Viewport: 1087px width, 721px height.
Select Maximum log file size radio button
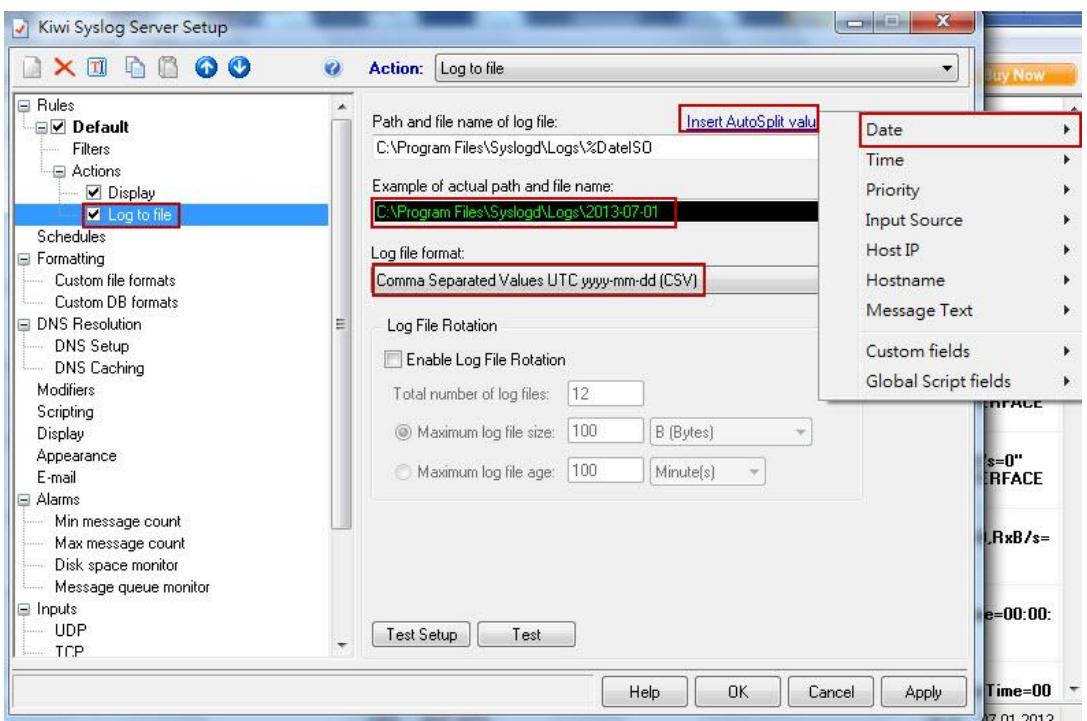click(x=403, y=432)
